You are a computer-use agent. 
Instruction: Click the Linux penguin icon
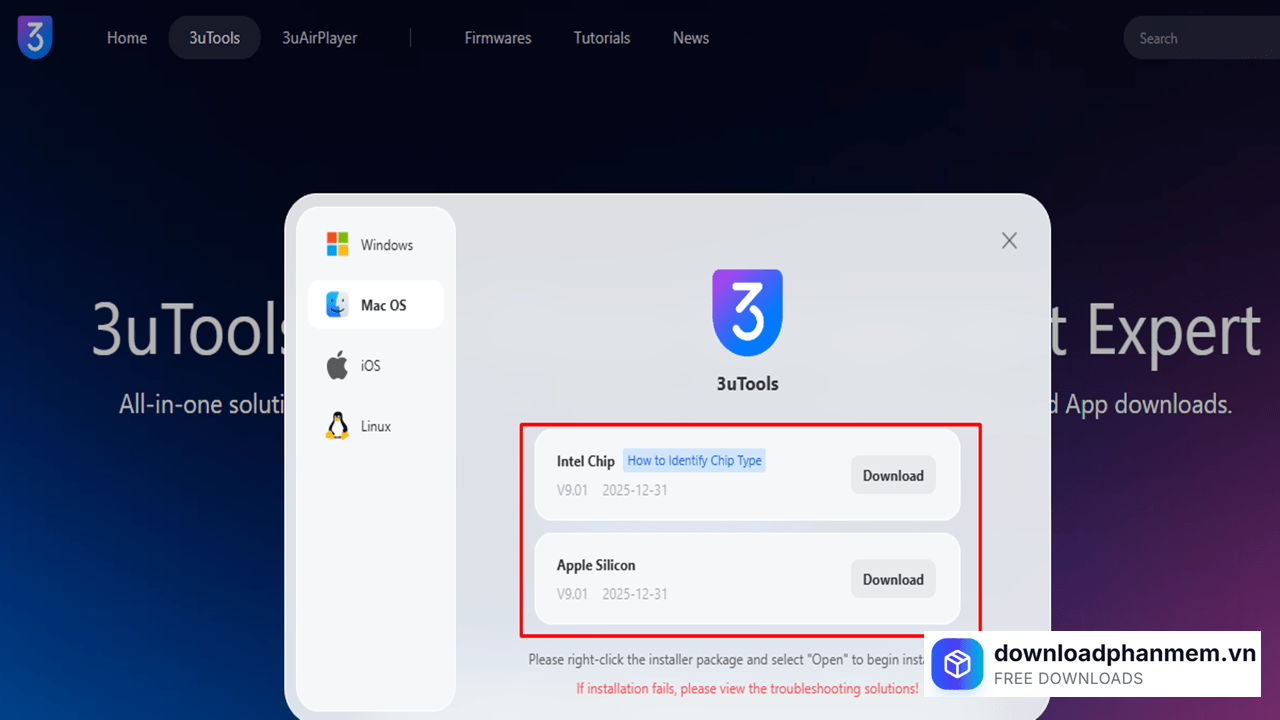point(338,426)
